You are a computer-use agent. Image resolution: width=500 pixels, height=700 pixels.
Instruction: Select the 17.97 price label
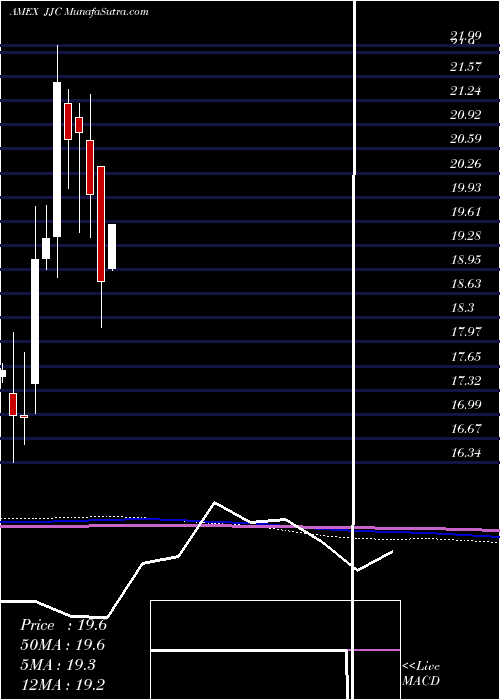coord(466,333)
